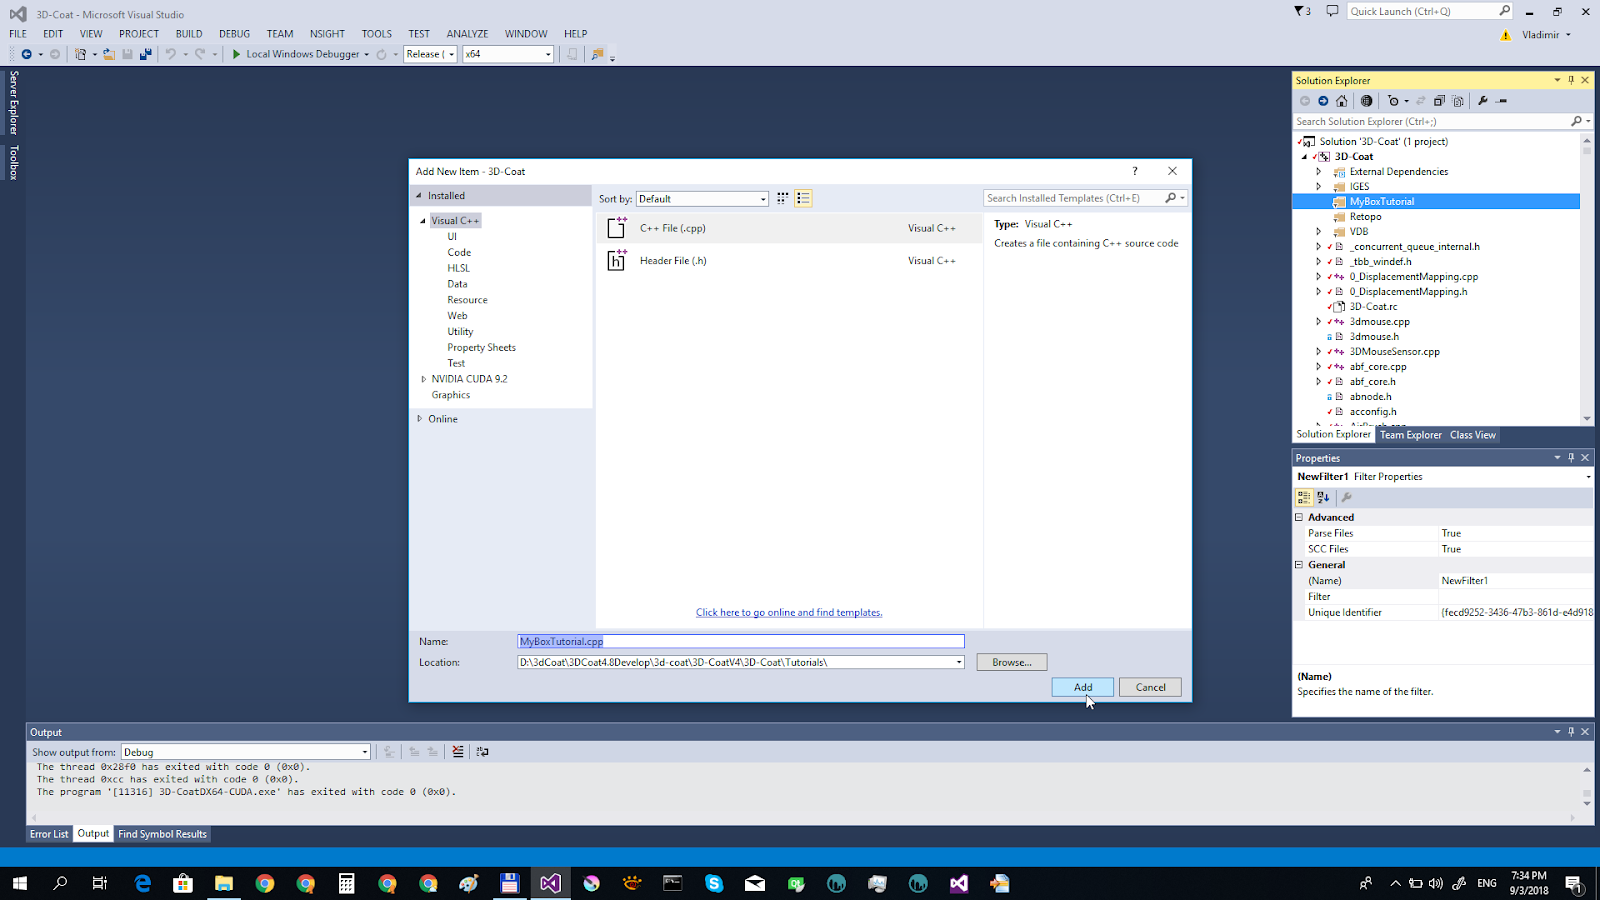Toggle pin on the Properties panel
1600x900 pixels.
tap(1571, 457)
